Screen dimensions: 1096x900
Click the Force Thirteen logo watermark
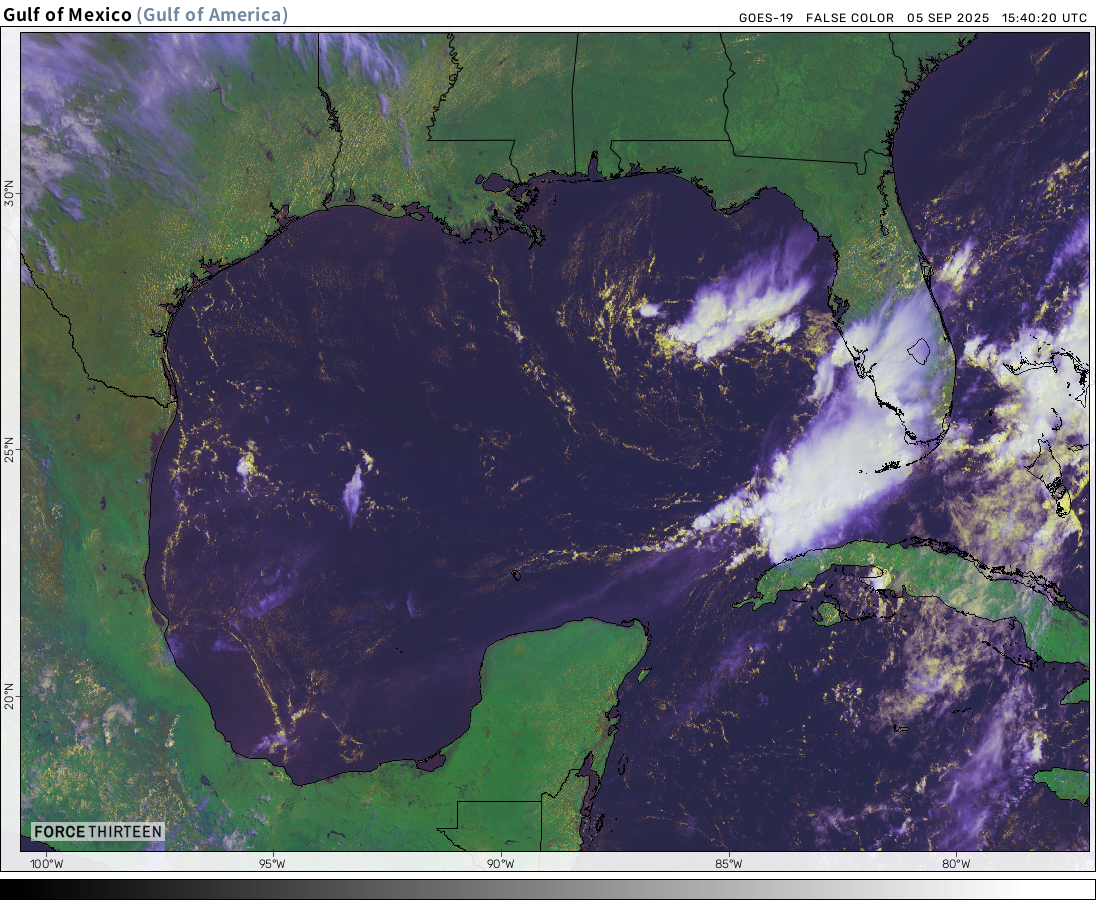pos(97,832)
